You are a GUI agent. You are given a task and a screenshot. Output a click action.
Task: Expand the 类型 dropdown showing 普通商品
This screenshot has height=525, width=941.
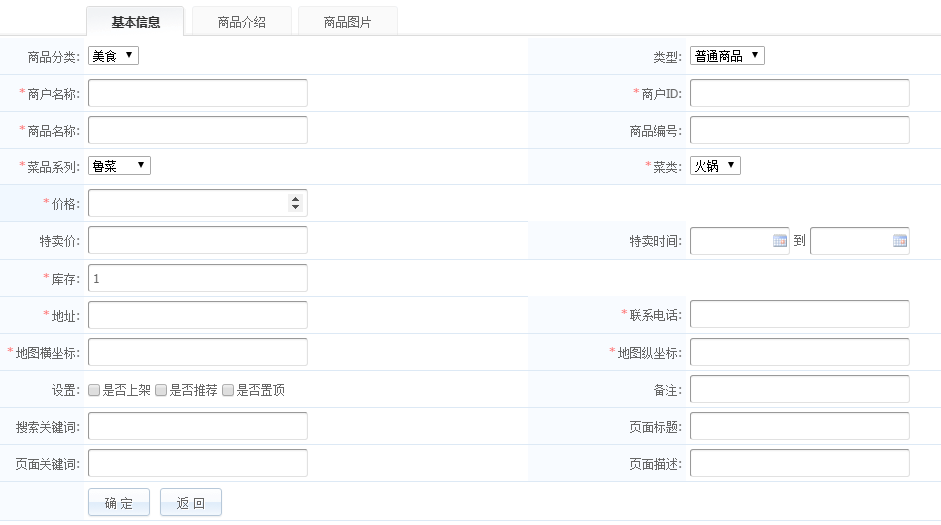coord(727,56)
